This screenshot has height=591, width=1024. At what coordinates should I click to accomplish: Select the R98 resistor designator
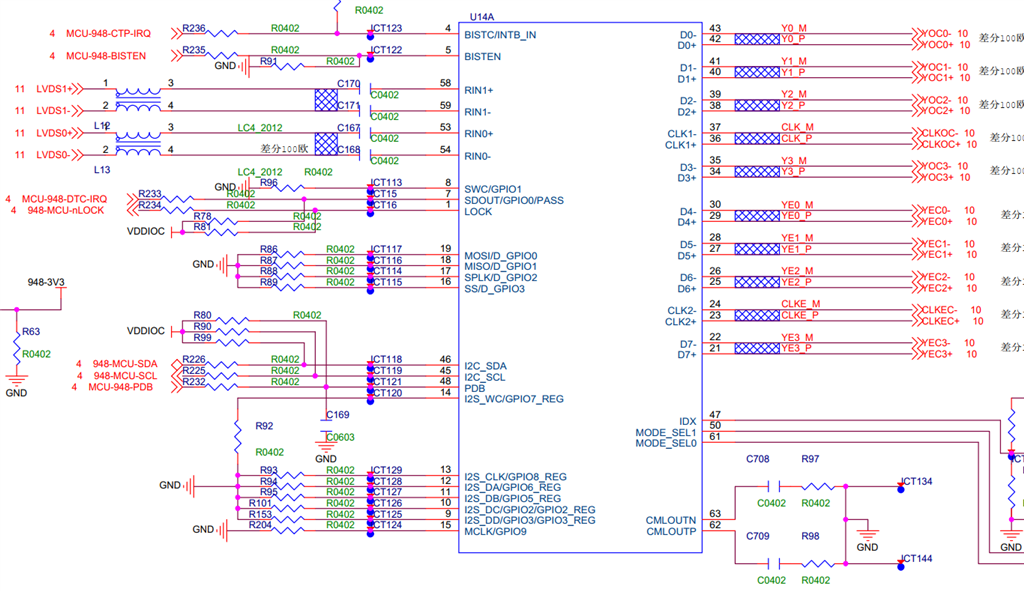[x=810, y=536]
